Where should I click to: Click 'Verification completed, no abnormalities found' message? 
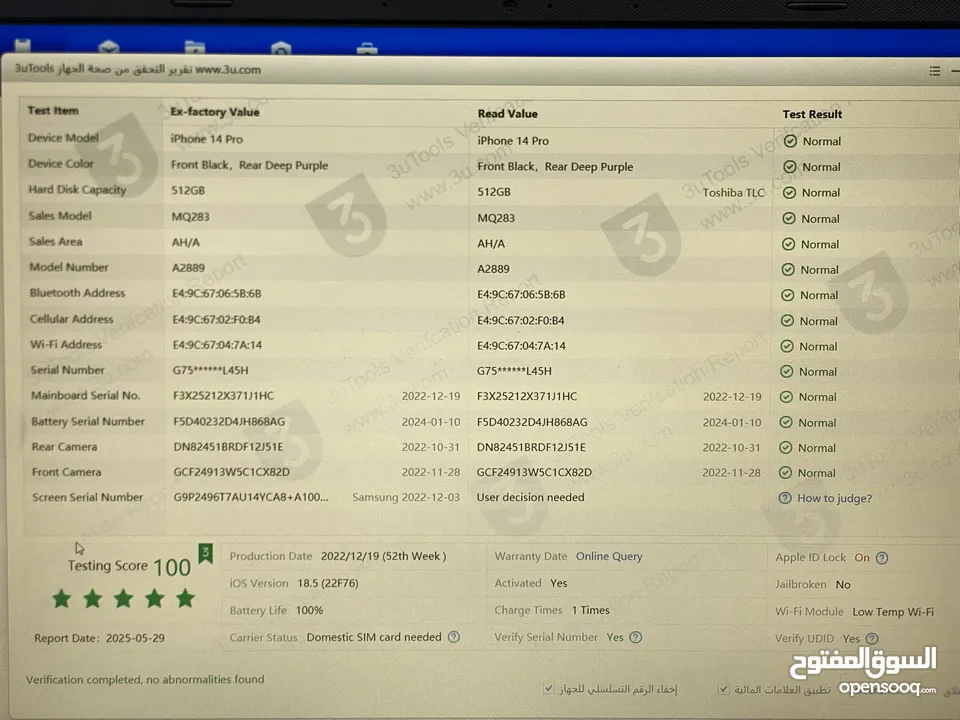pyautogui.click(x=145, y=679)
